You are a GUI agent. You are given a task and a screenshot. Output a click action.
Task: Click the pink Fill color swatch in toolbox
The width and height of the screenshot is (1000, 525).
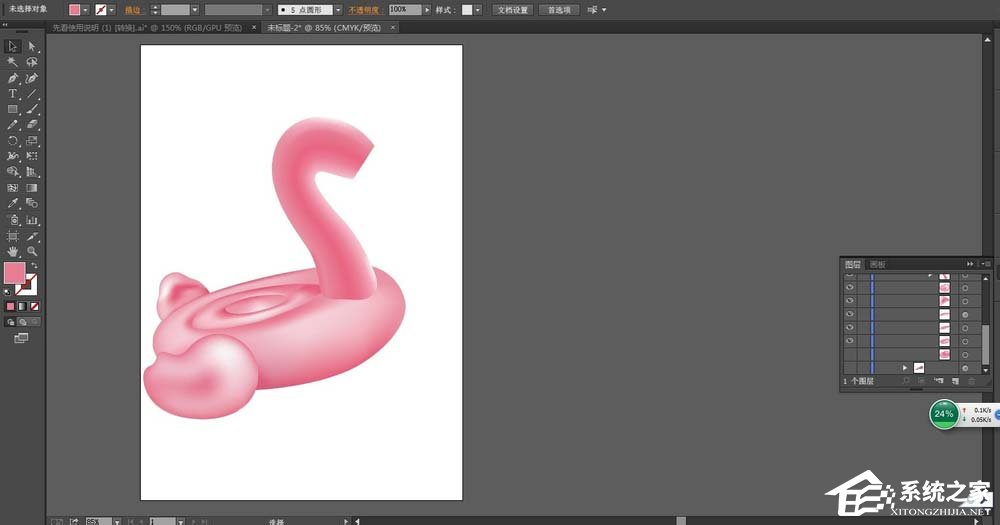(14, 273)
